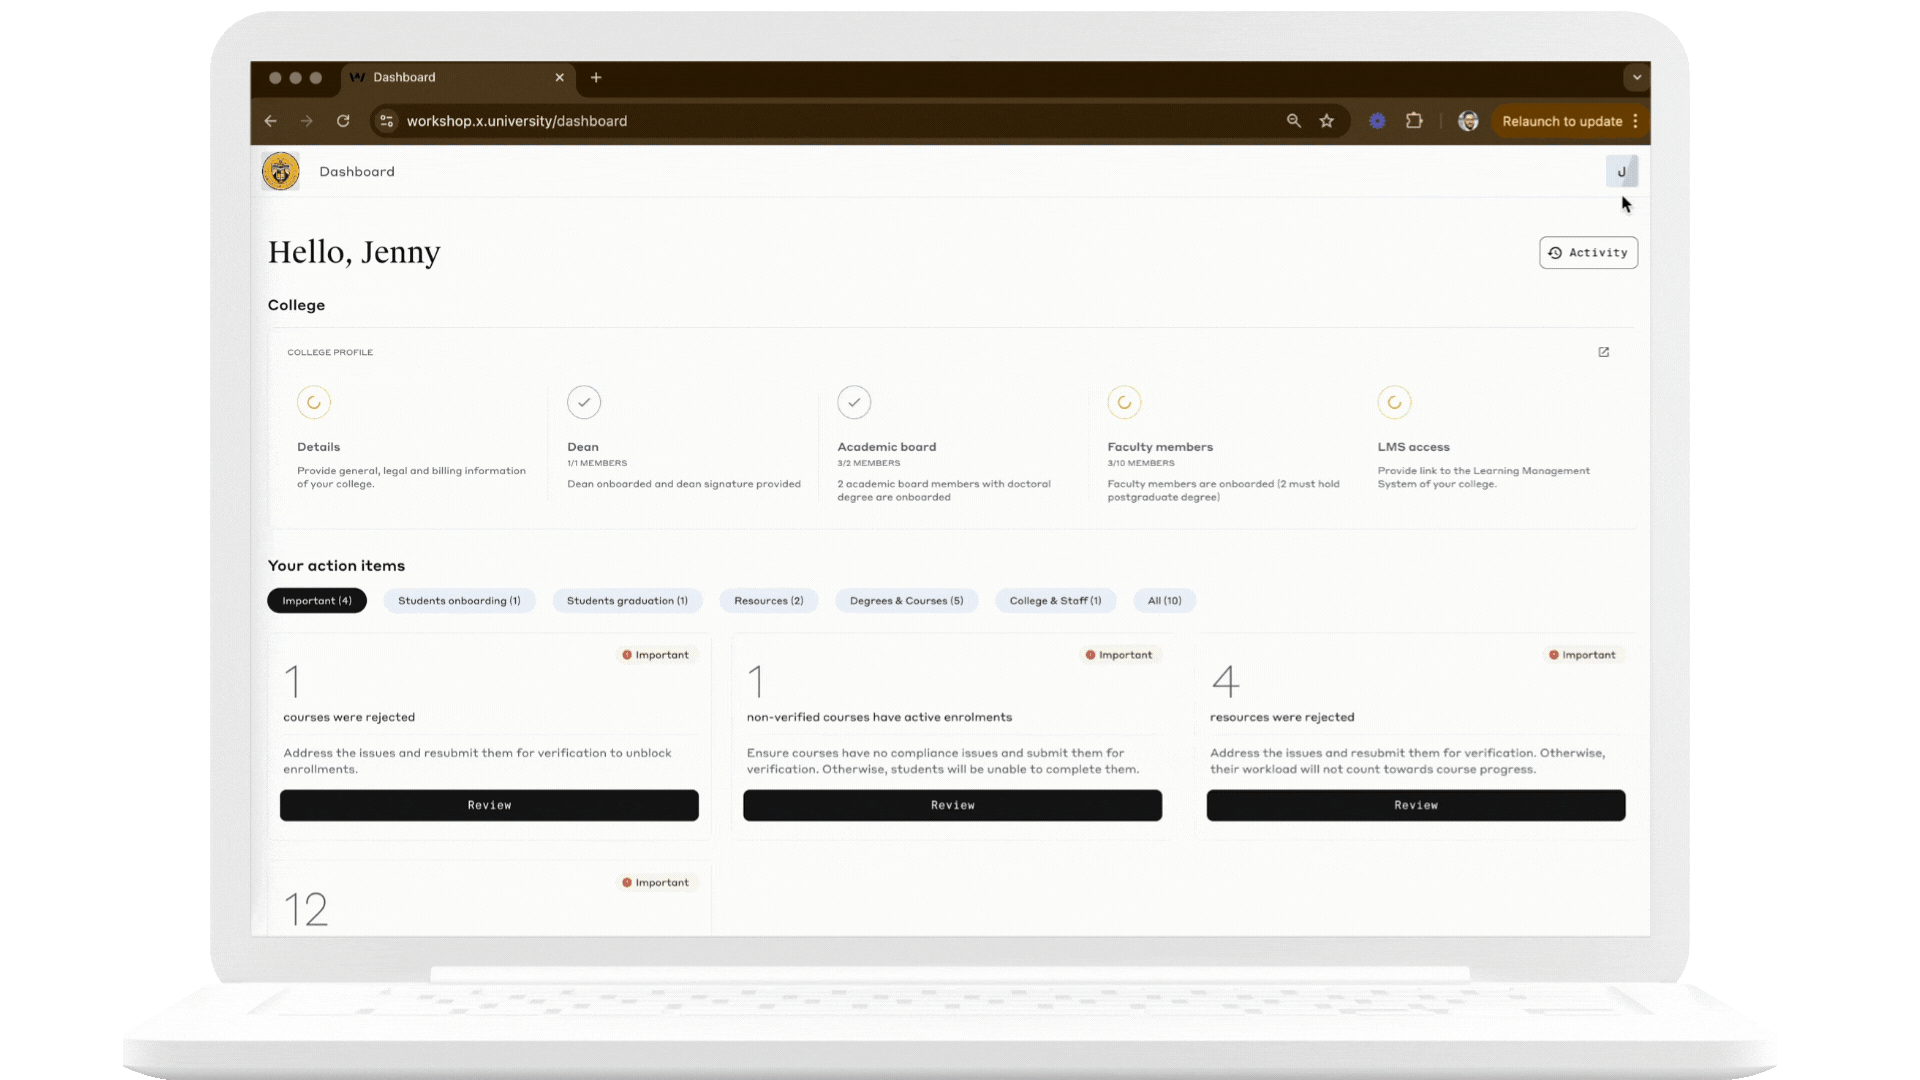Screen dimensions: 1920x1080
Task: Click the site information icon in URL bar
Action: 387,121
